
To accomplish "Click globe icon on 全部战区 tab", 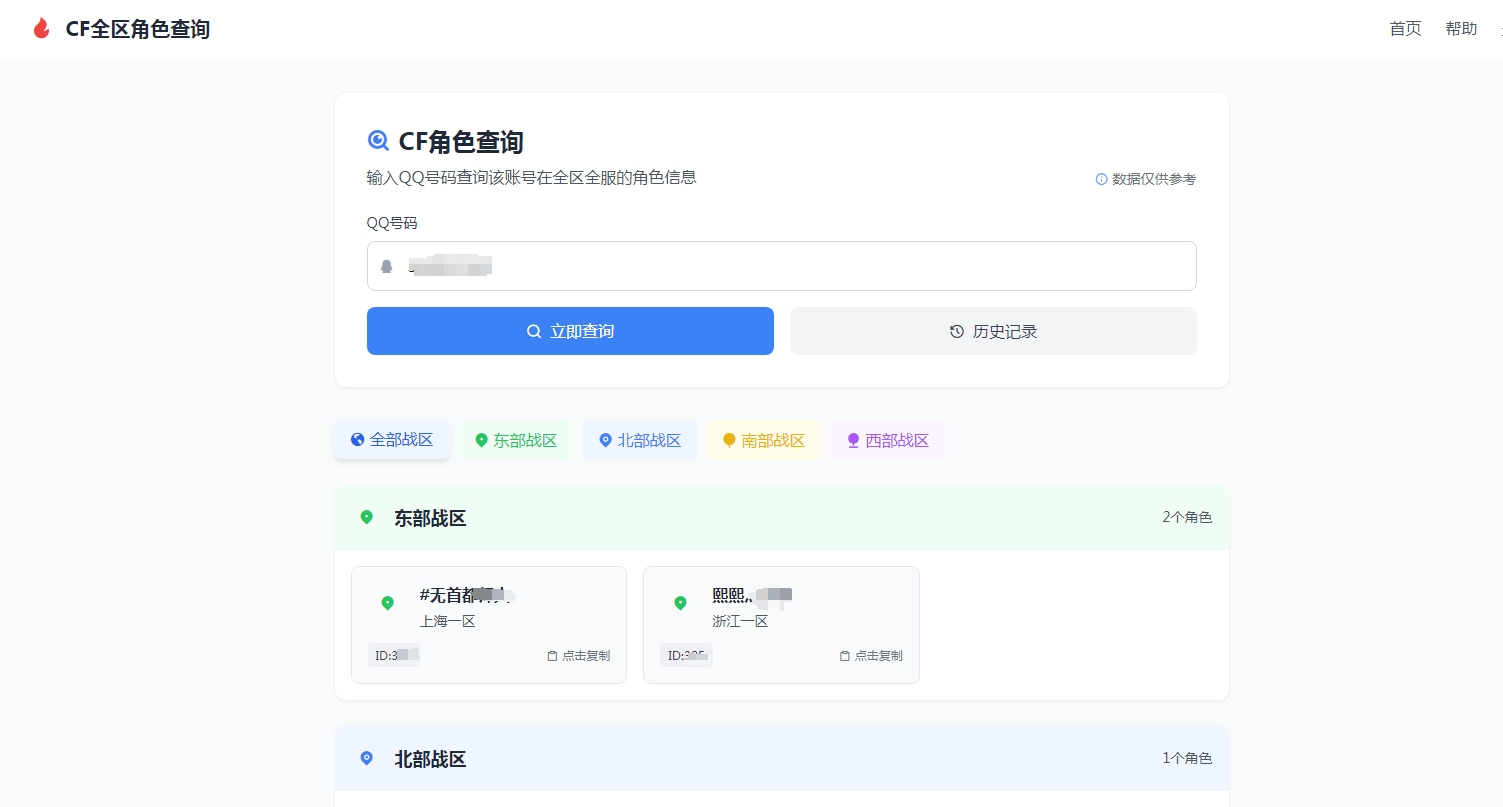I will (357, 440).
